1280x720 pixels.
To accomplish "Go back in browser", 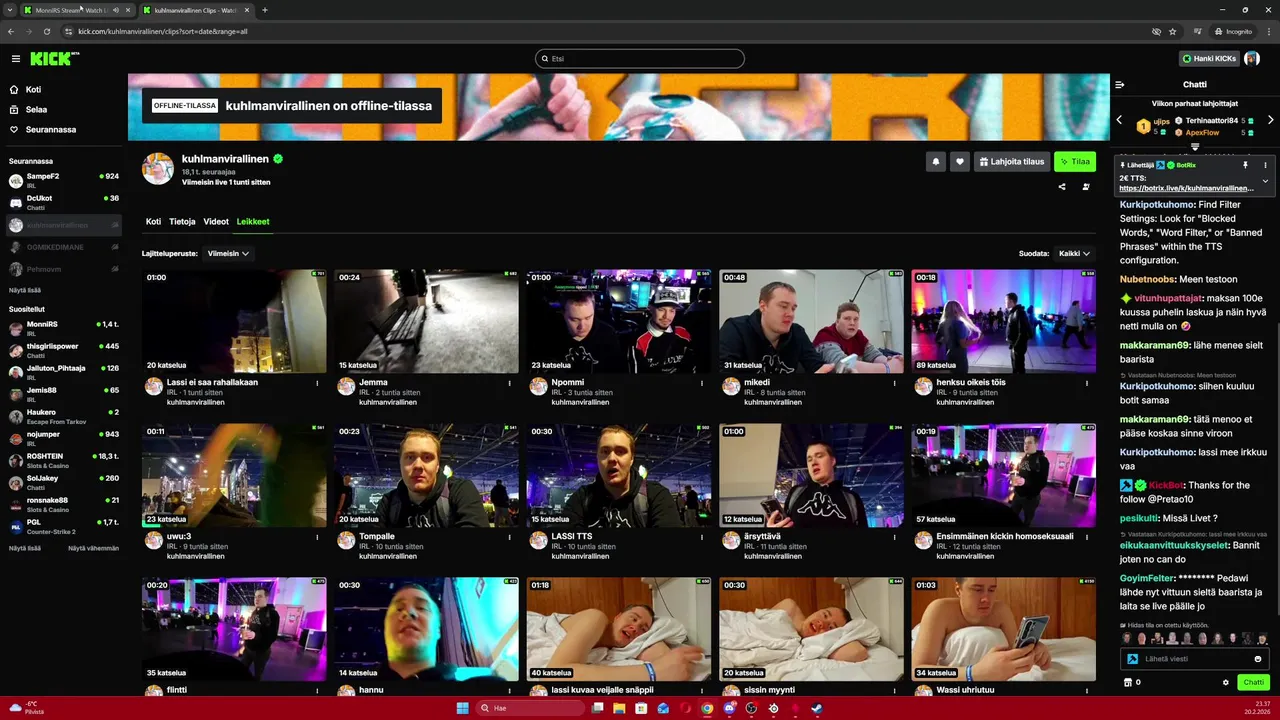I will [11, 31].
